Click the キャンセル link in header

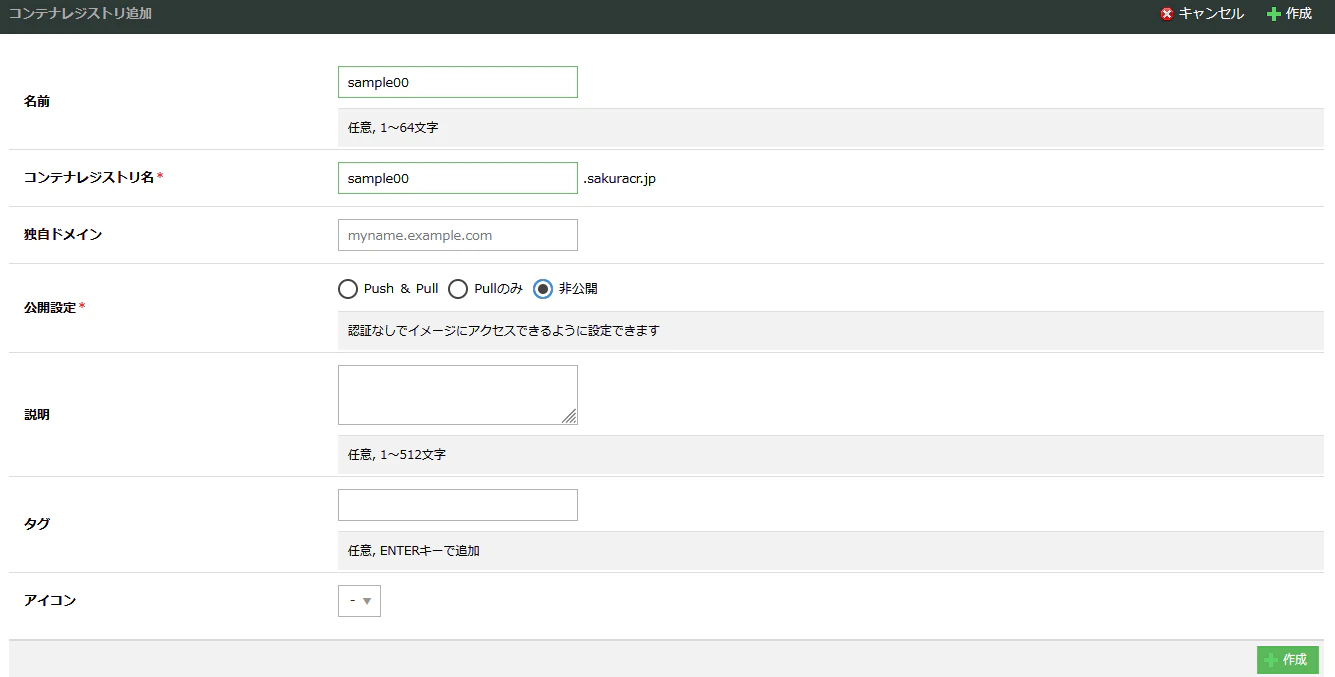(1211, 14)
